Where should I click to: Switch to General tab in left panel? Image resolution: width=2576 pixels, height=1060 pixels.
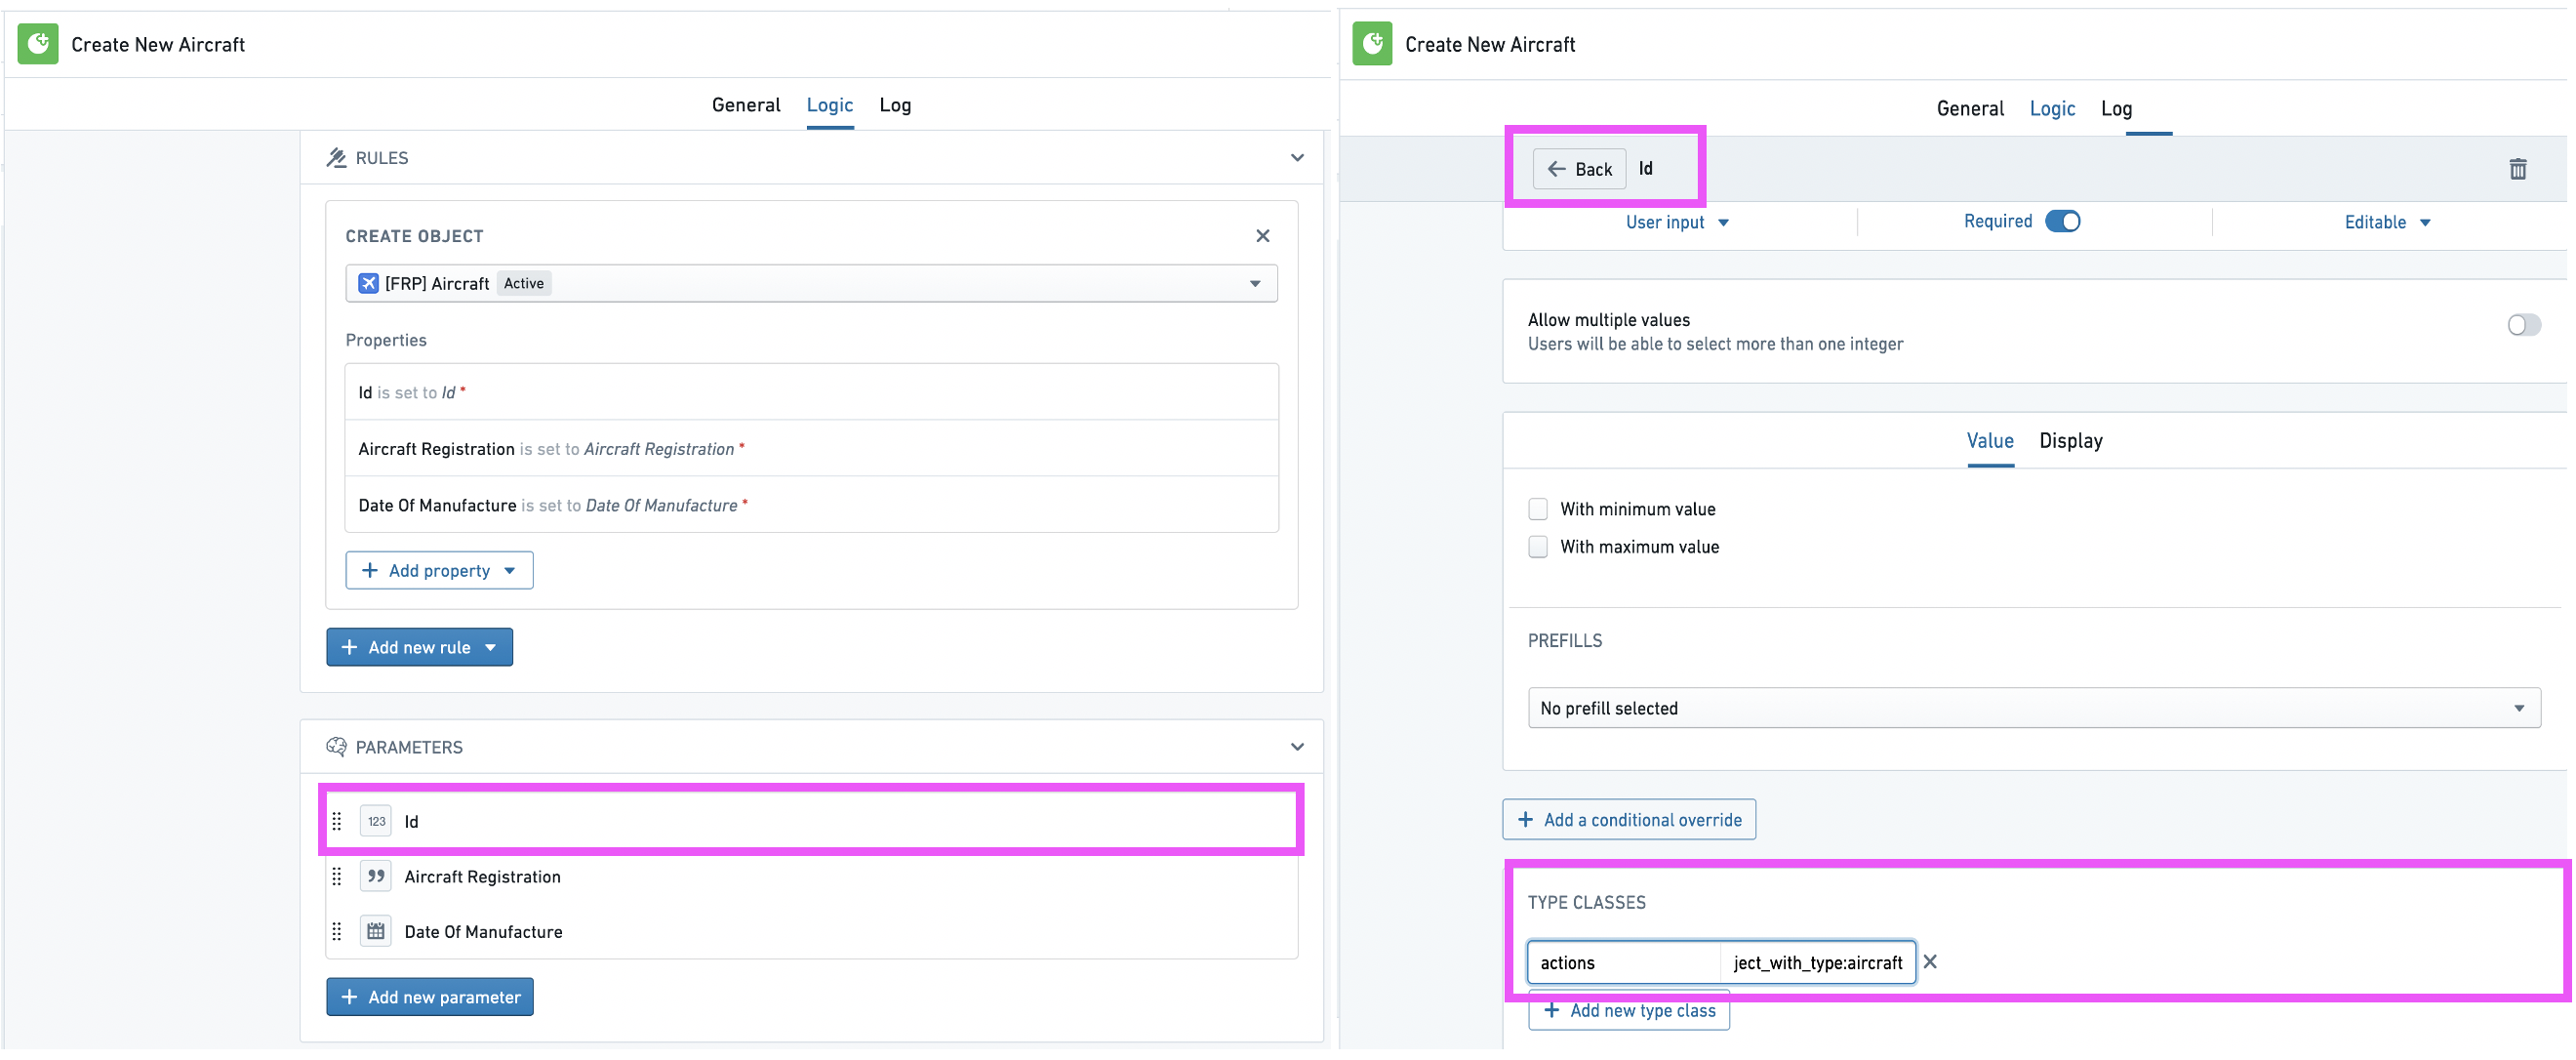745,105
